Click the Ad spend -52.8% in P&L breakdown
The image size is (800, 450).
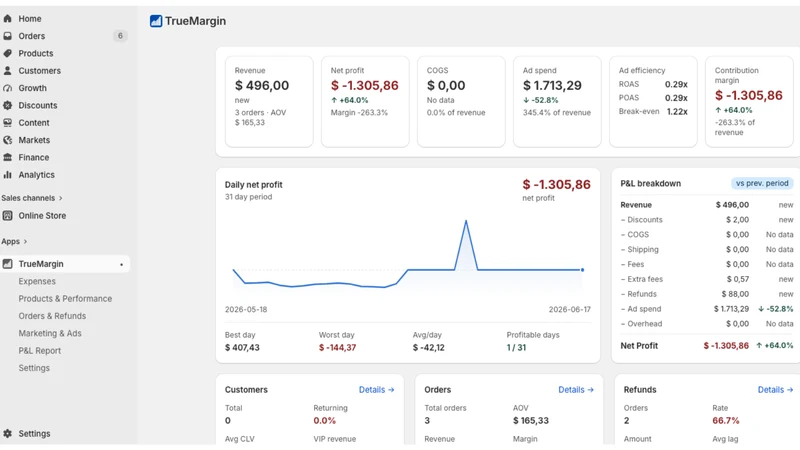776,309
